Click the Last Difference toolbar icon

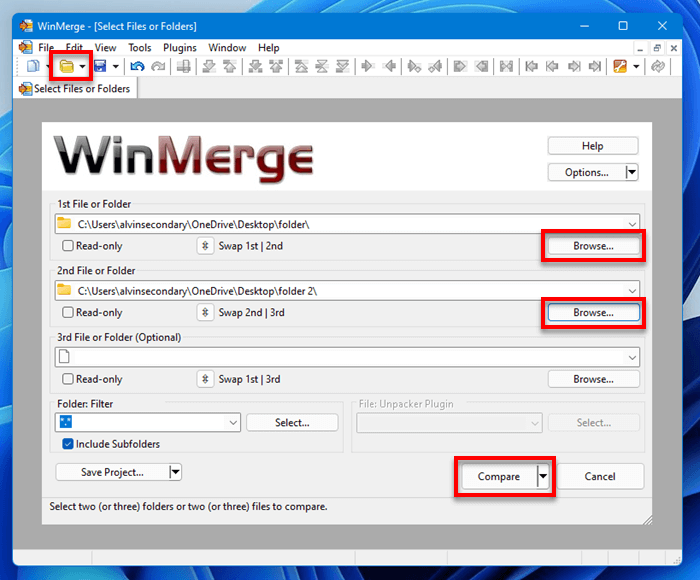click(x=342, y=67)
